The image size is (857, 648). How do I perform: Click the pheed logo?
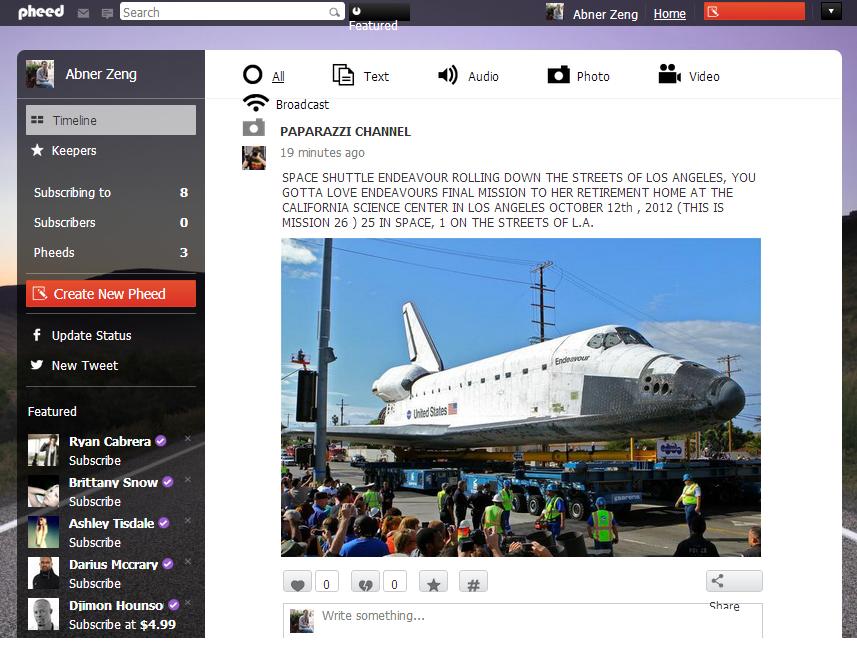tap(41, 12)
